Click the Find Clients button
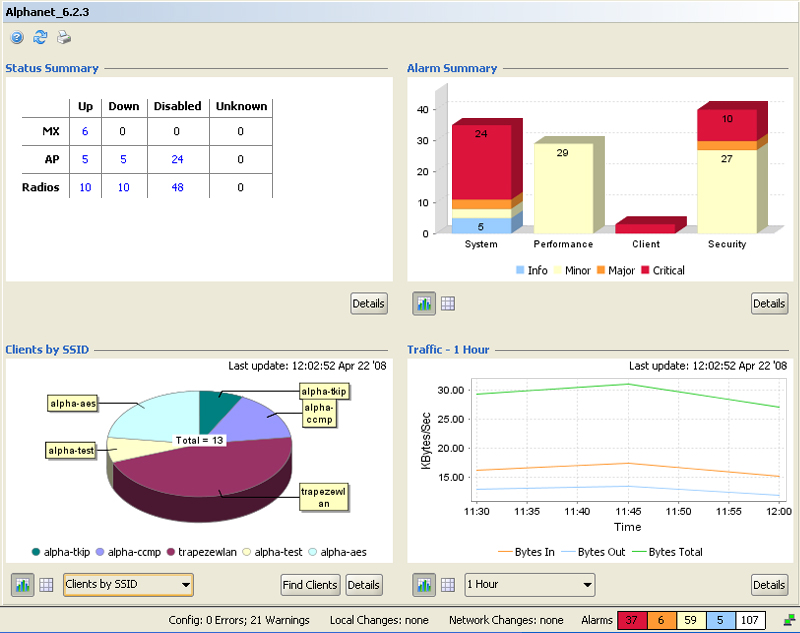 click(310, 585)
